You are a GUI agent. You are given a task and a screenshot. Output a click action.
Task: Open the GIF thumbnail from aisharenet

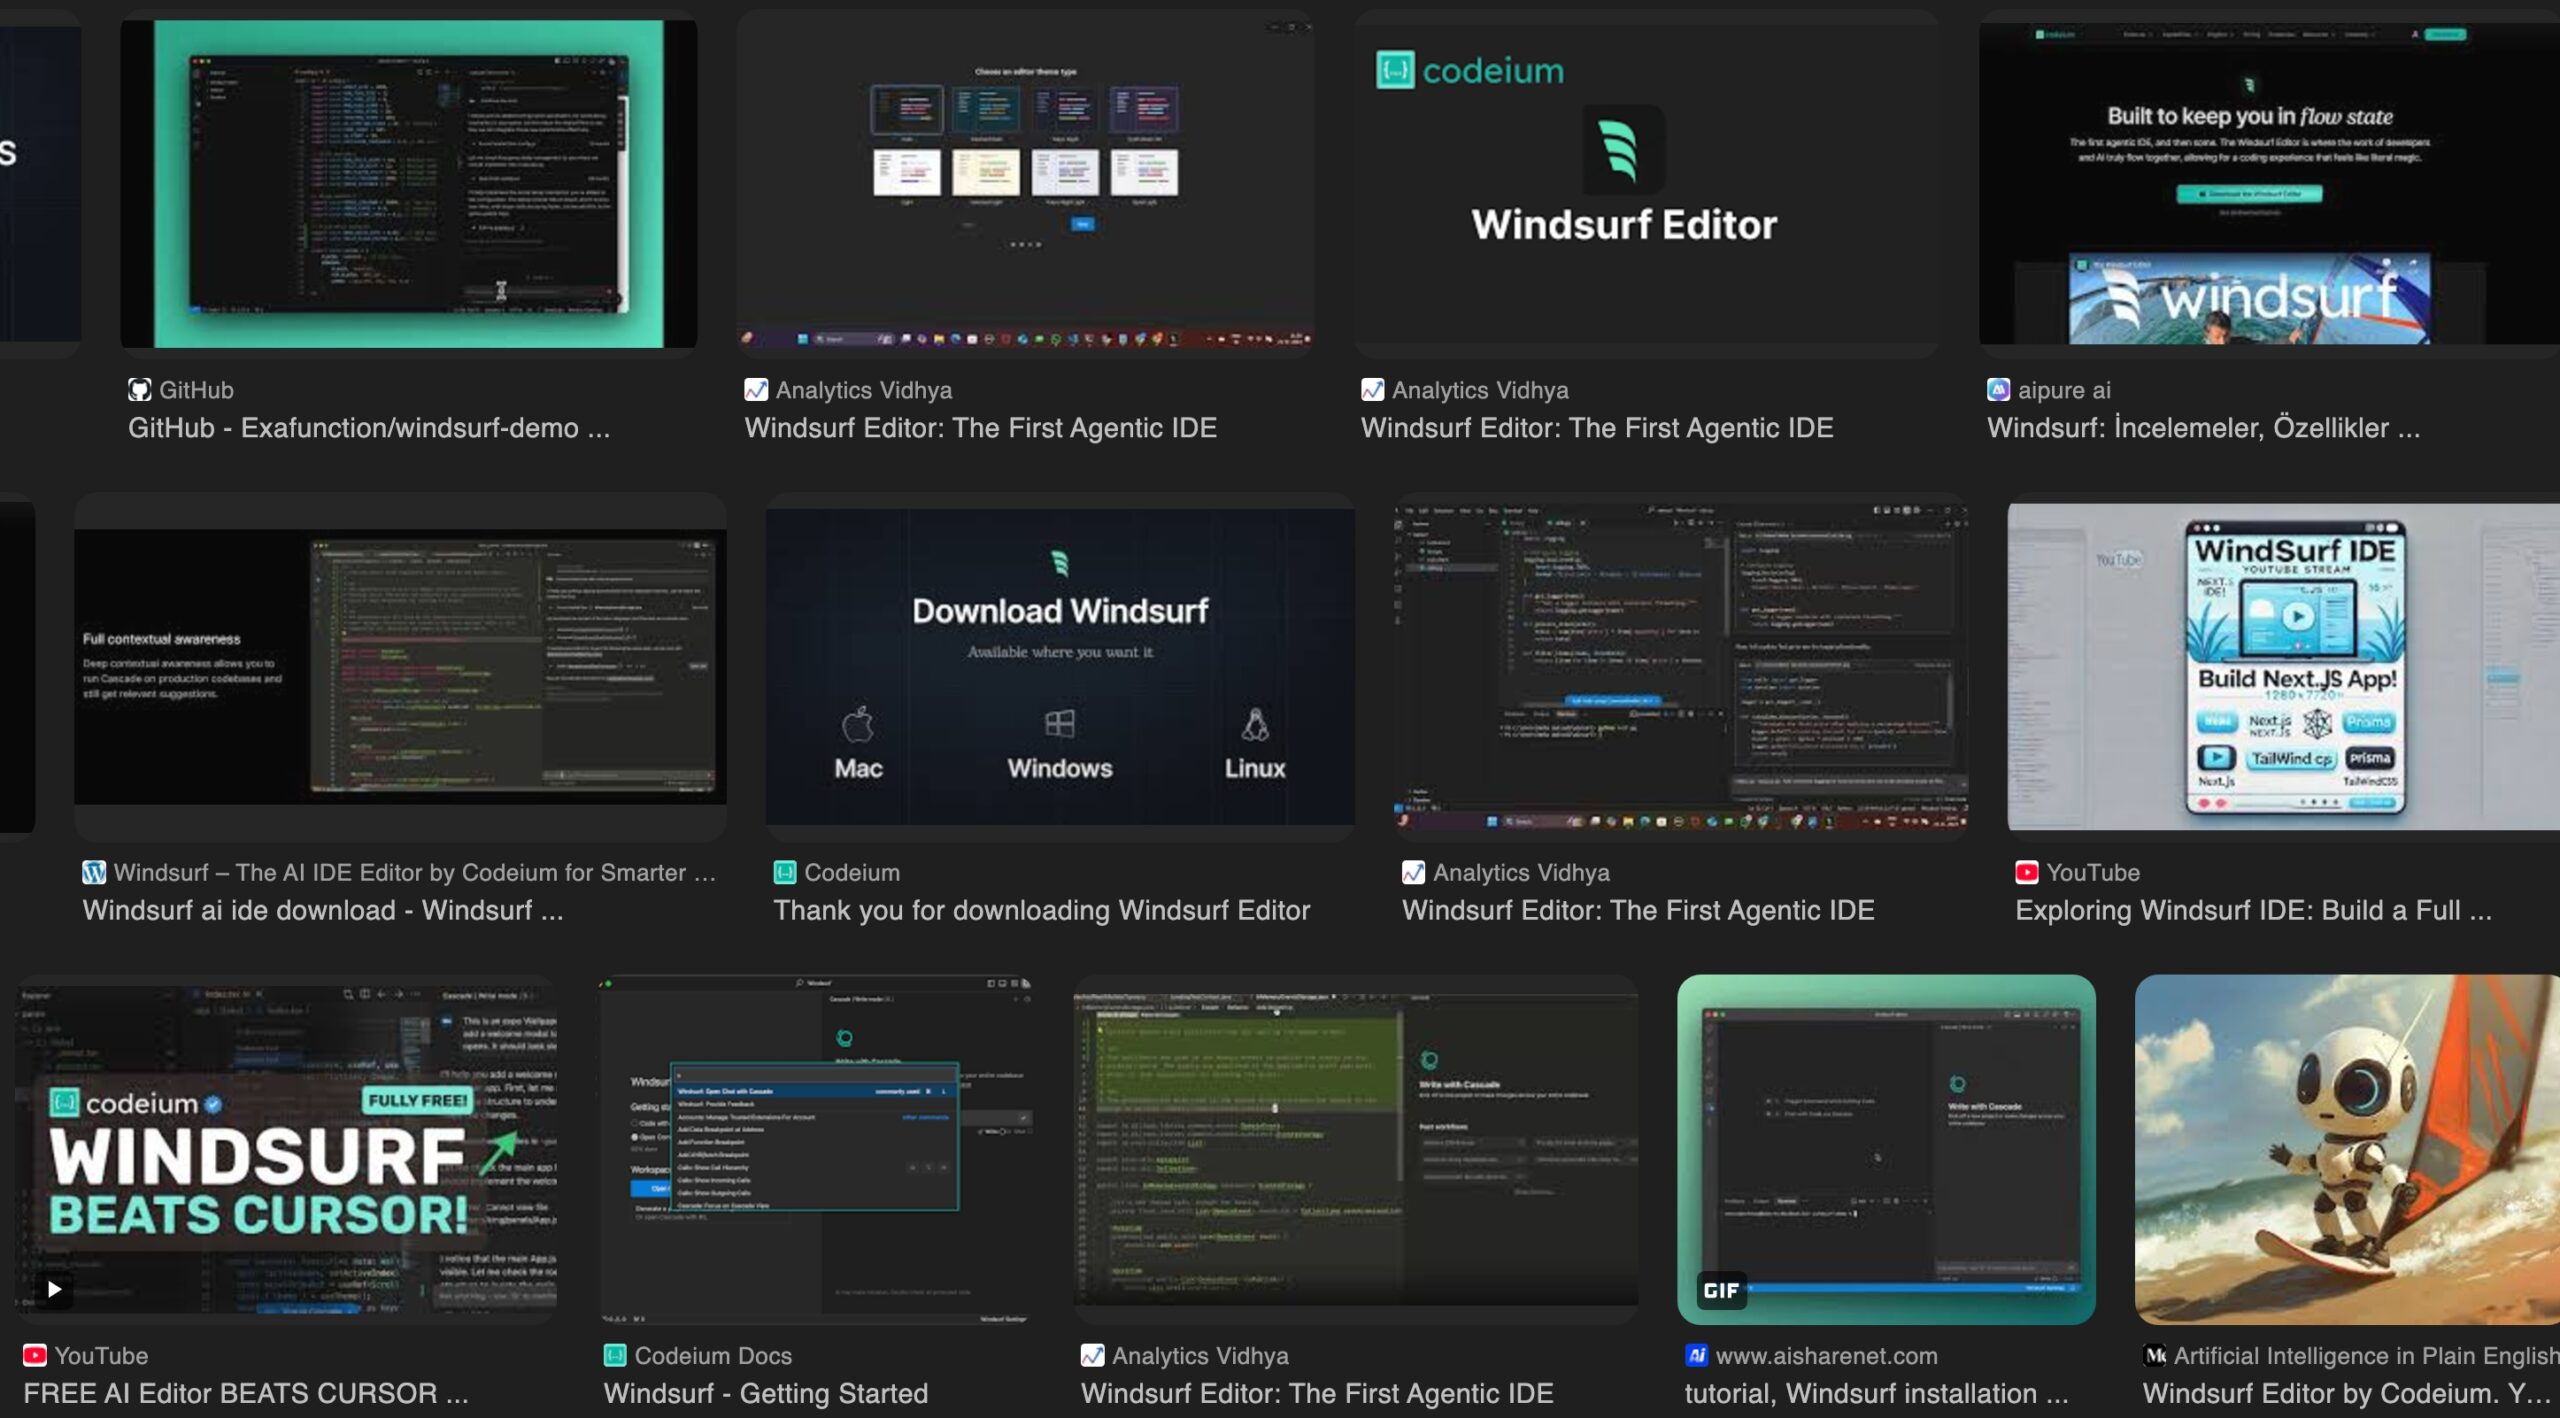tap(1886, 1150)
